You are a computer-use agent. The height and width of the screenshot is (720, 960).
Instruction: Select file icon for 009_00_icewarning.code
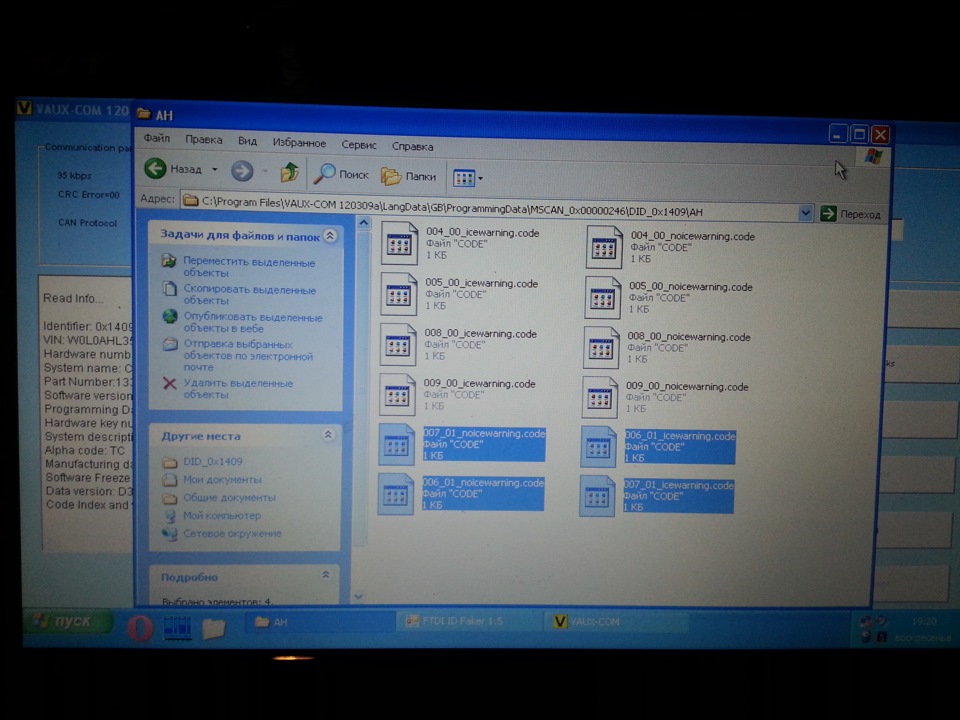point(397,395)
